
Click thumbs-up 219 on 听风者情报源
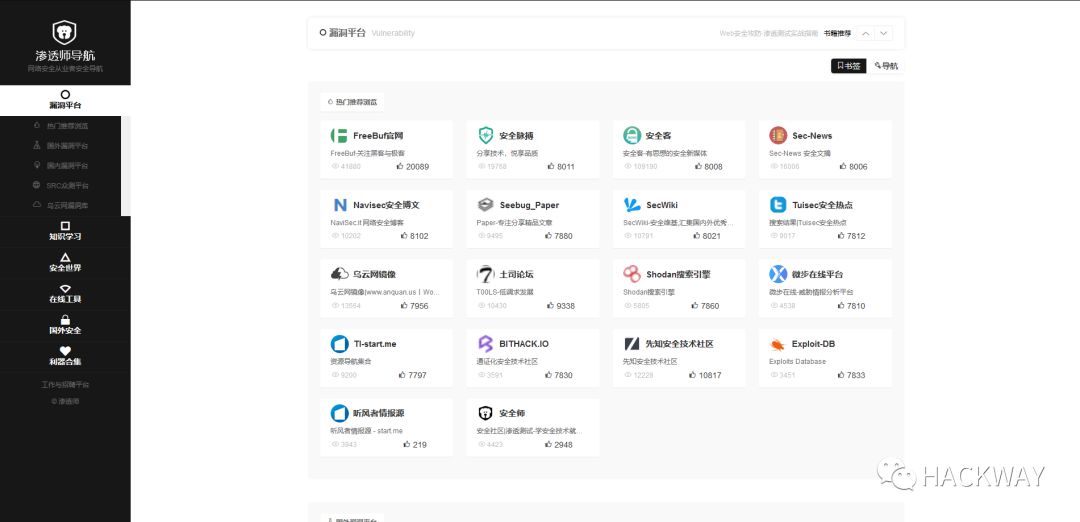click(415, 445)
